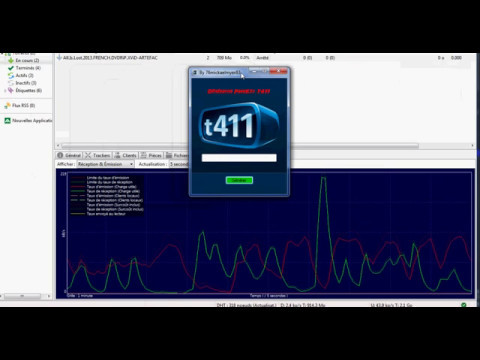Switch to the Général tab
This screenshot has height=360, width=480.
click(69, 155)
